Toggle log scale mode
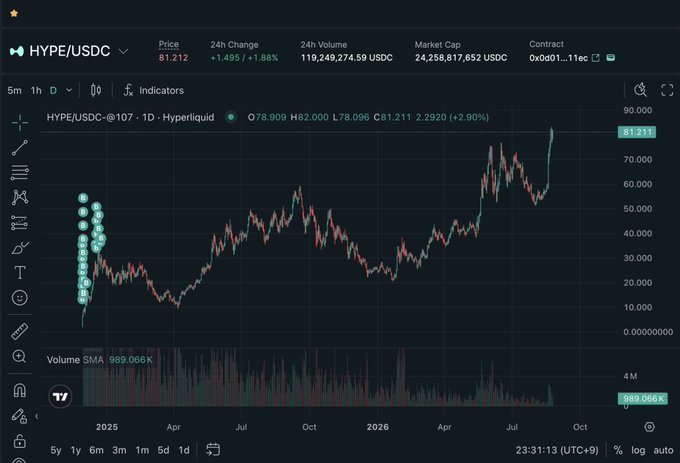 [638, 450]
